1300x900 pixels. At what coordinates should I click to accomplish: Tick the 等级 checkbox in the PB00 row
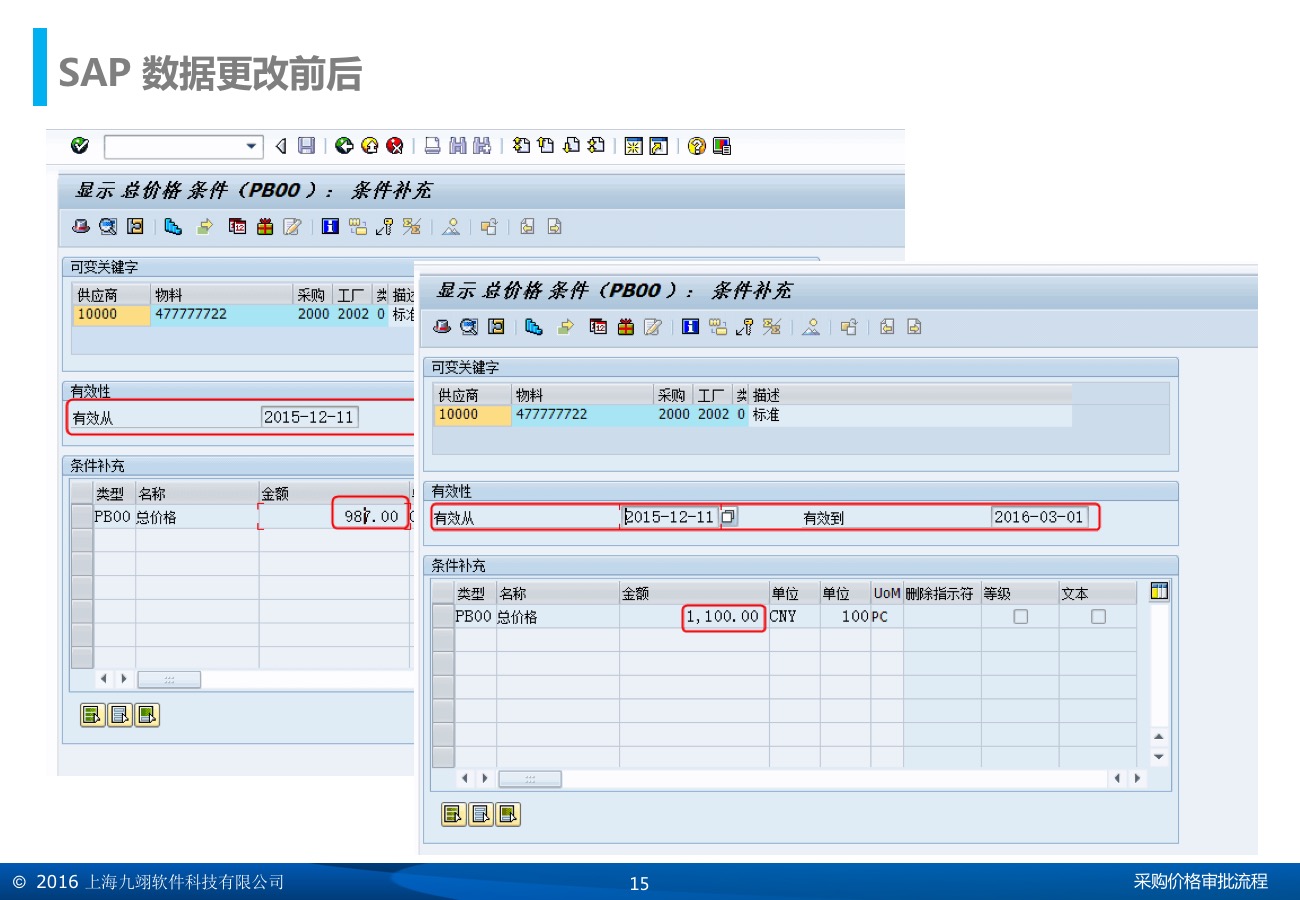click(x=1020, y=617)
